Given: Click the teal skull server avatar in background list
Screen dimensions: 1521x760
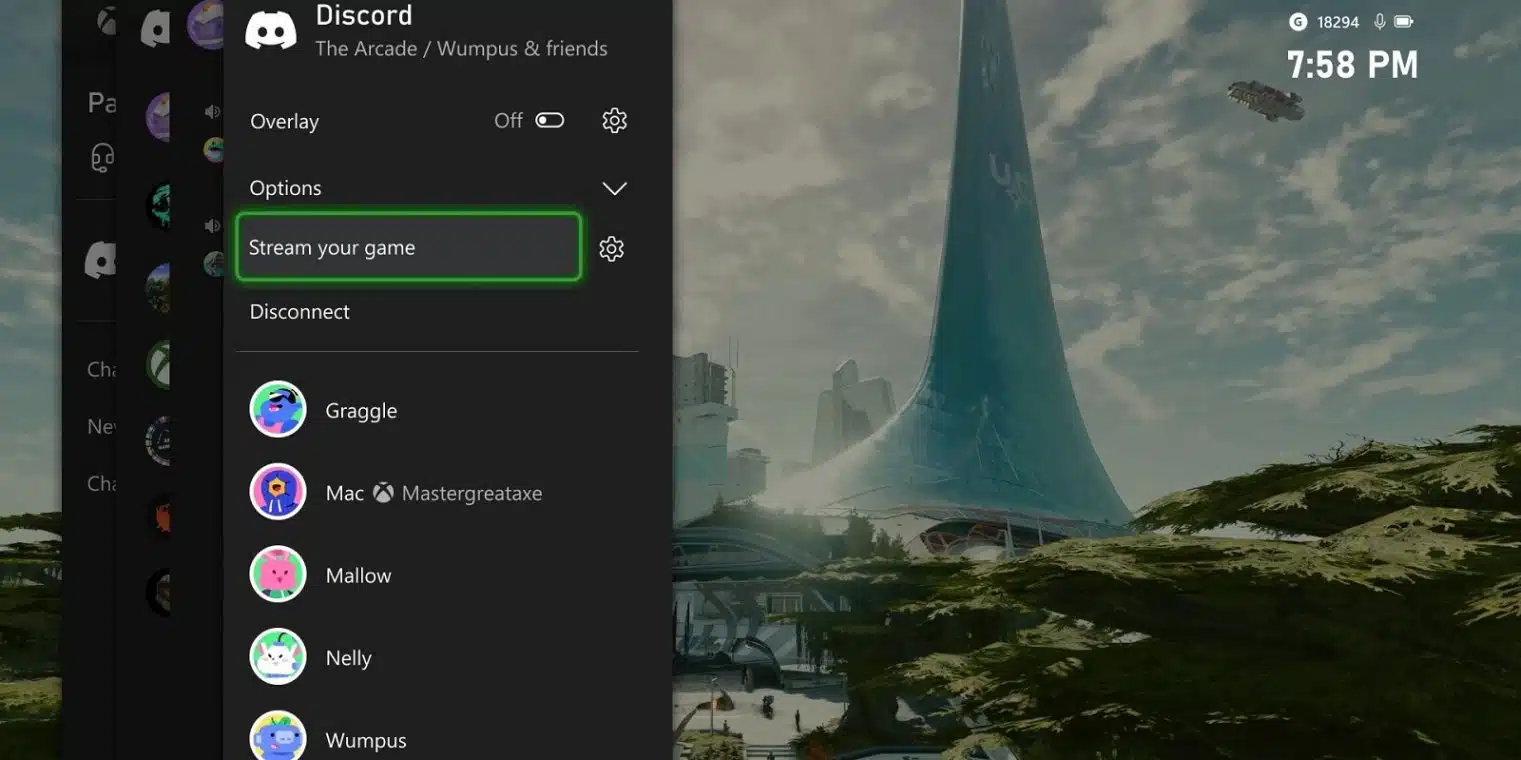Looking at the screenshot, I should click(x=158, y=207).
